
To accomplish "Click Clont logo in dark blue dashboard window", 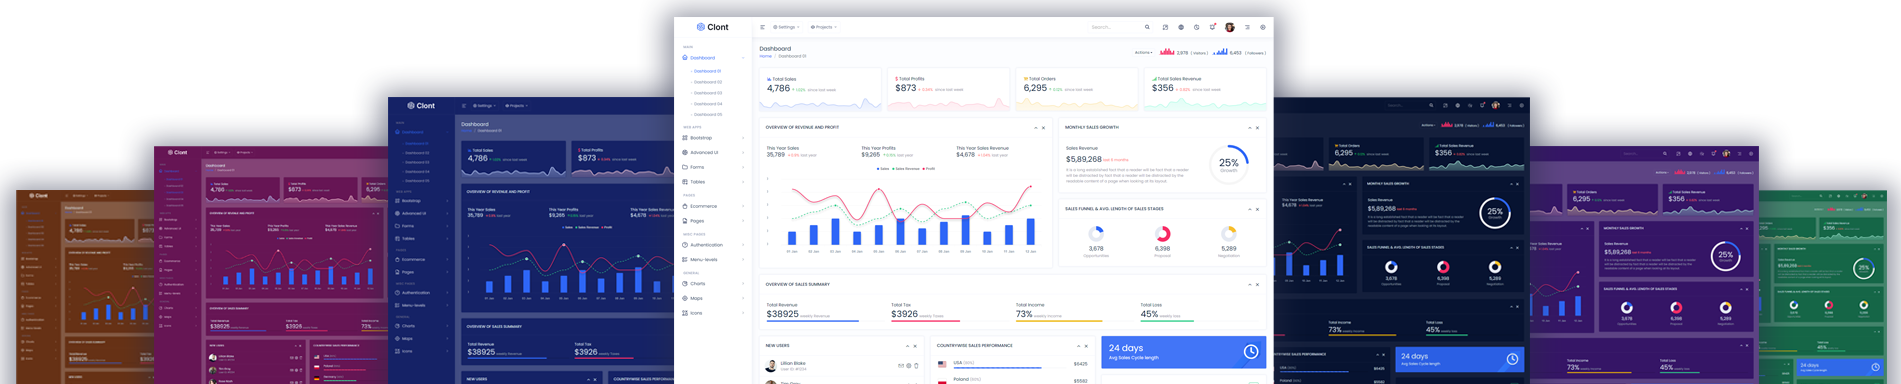I will click(421, 105).
